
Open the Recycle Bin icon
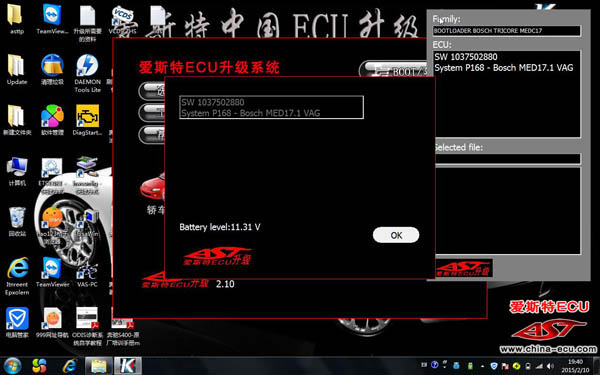17,222
